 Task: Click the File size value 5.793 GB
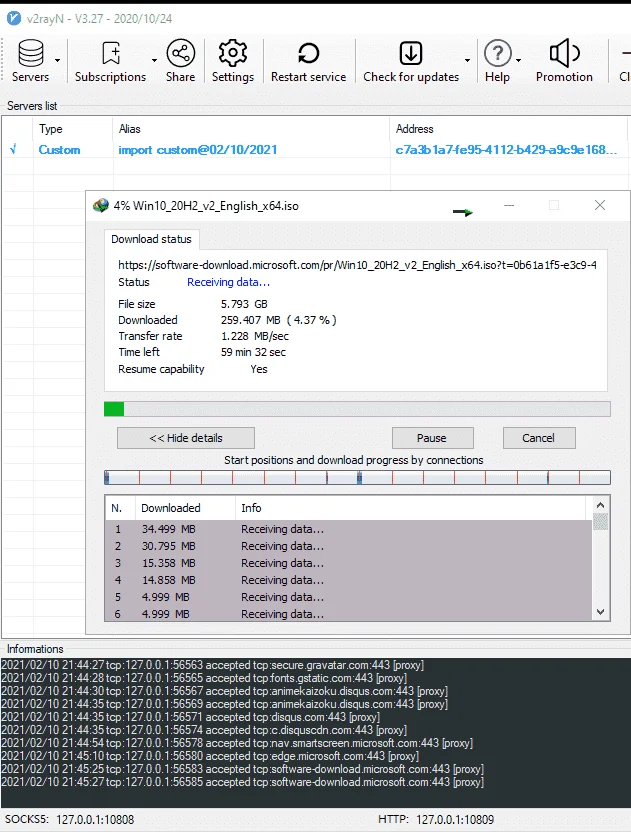tap(244, 304)
